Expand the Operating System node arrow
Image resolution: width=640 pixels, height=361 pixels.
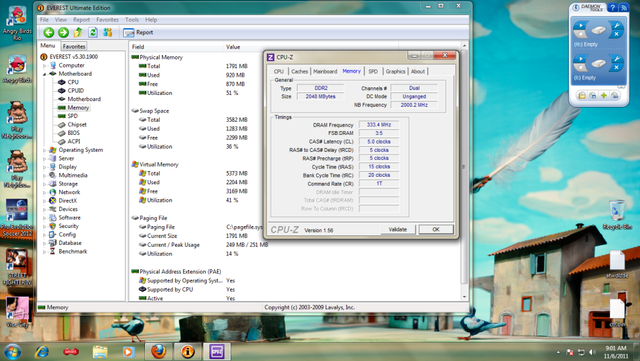pyautogui.click(x=44, y=150)
